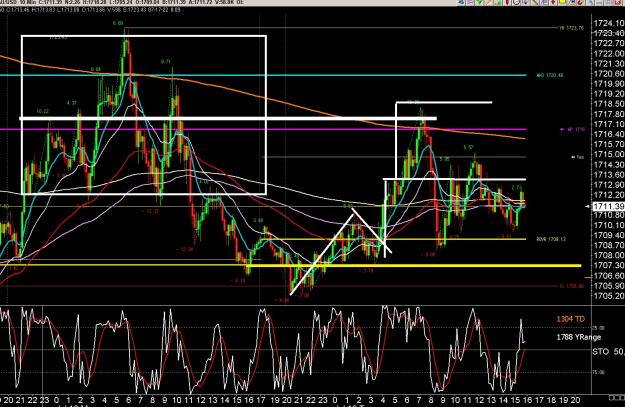
Task: Select the 1720.60 price axis label
Action: coord(609,74)
